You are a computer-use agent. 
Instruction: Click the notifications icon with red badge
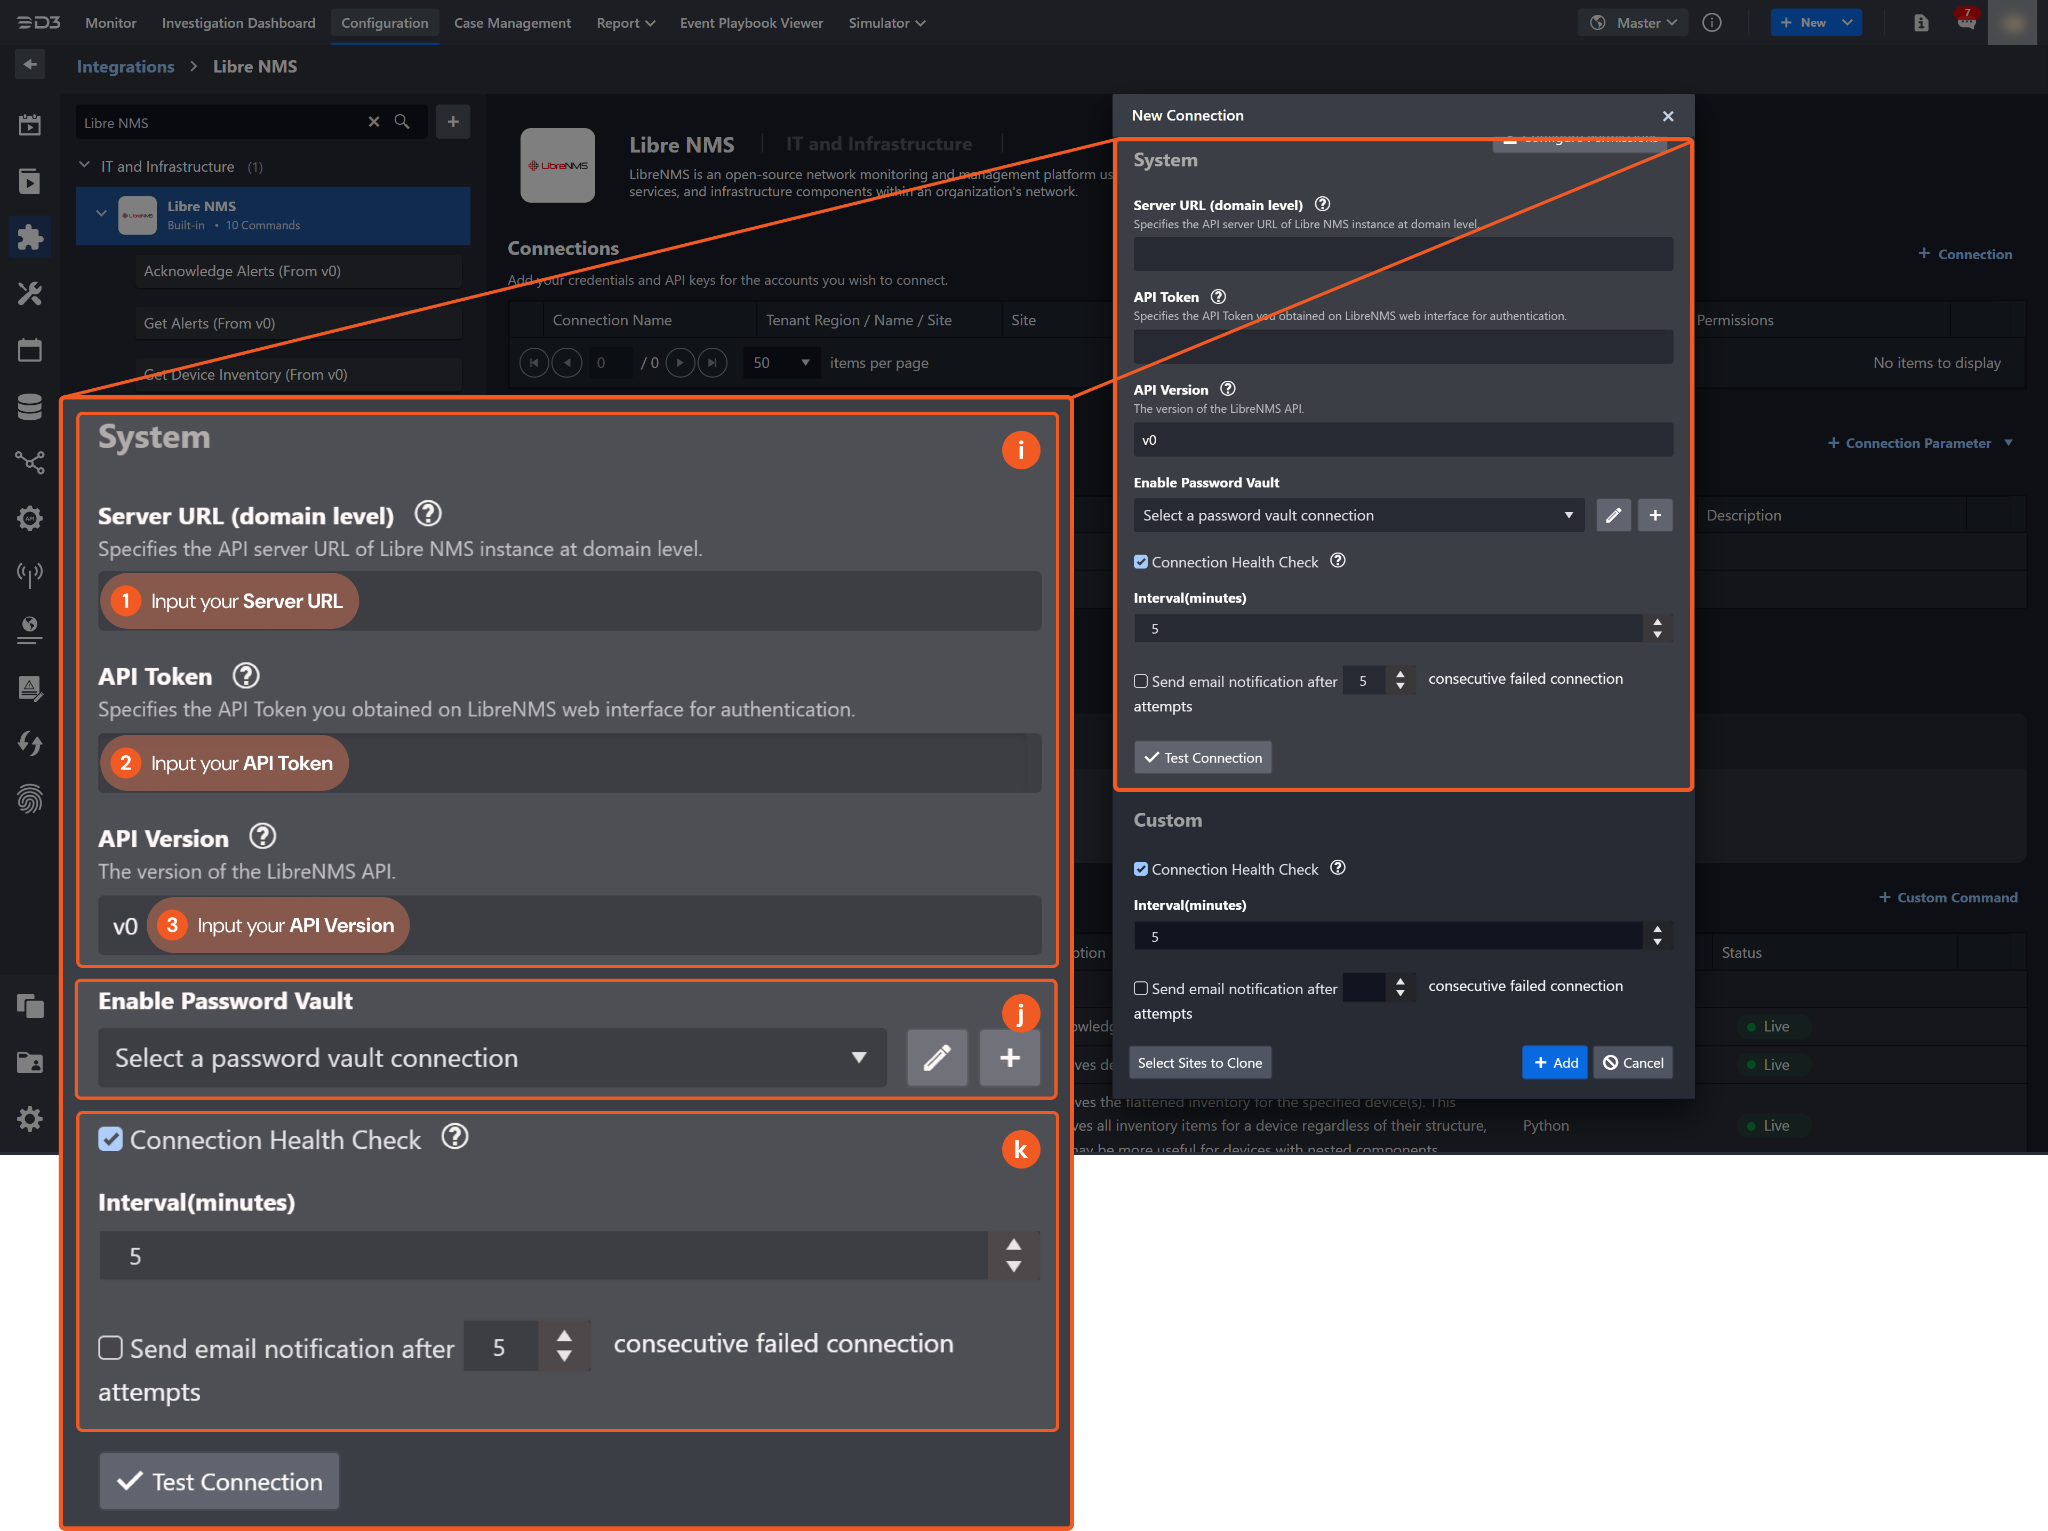1966,22
